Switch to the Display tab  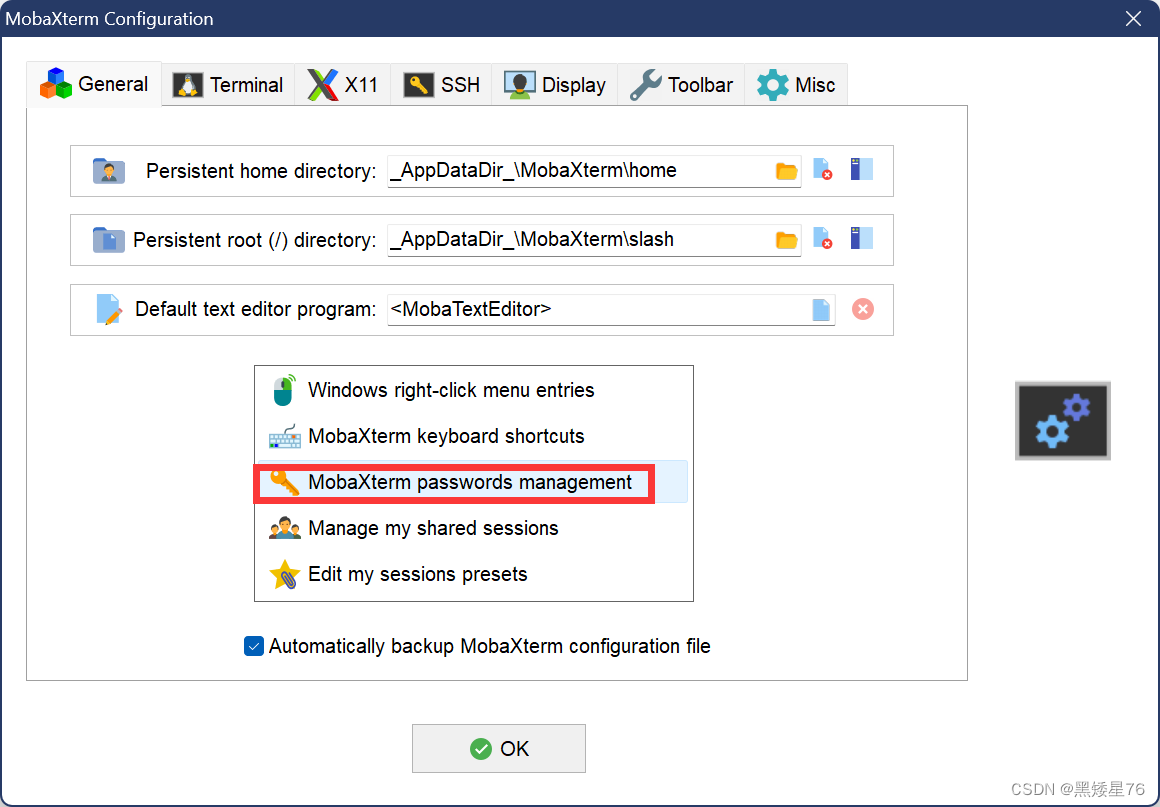coord(555,85)
